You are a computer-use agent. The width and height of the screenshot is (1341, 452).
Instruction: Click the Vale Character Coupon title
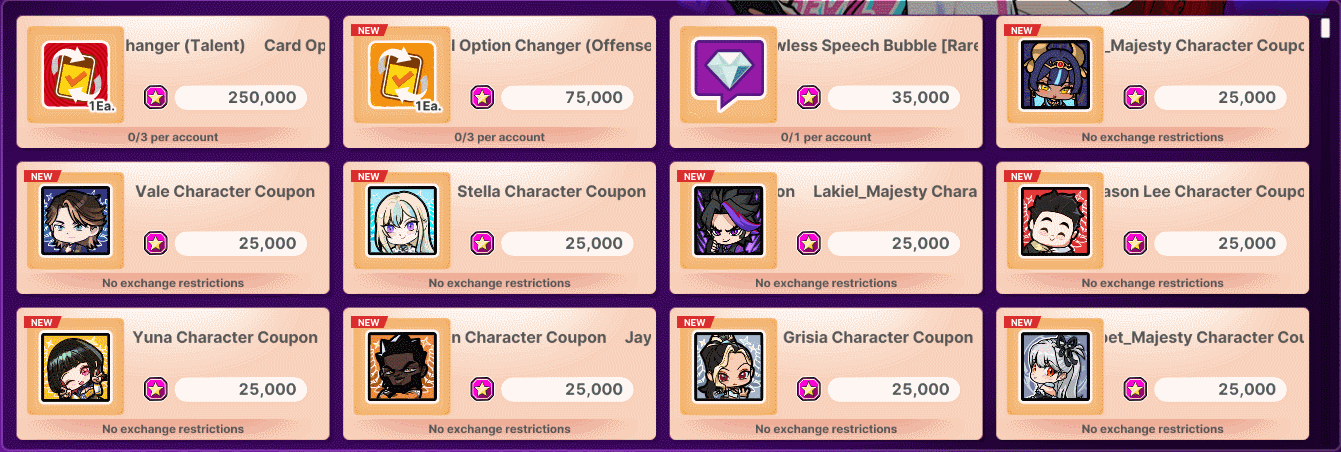tap(225, 192)
